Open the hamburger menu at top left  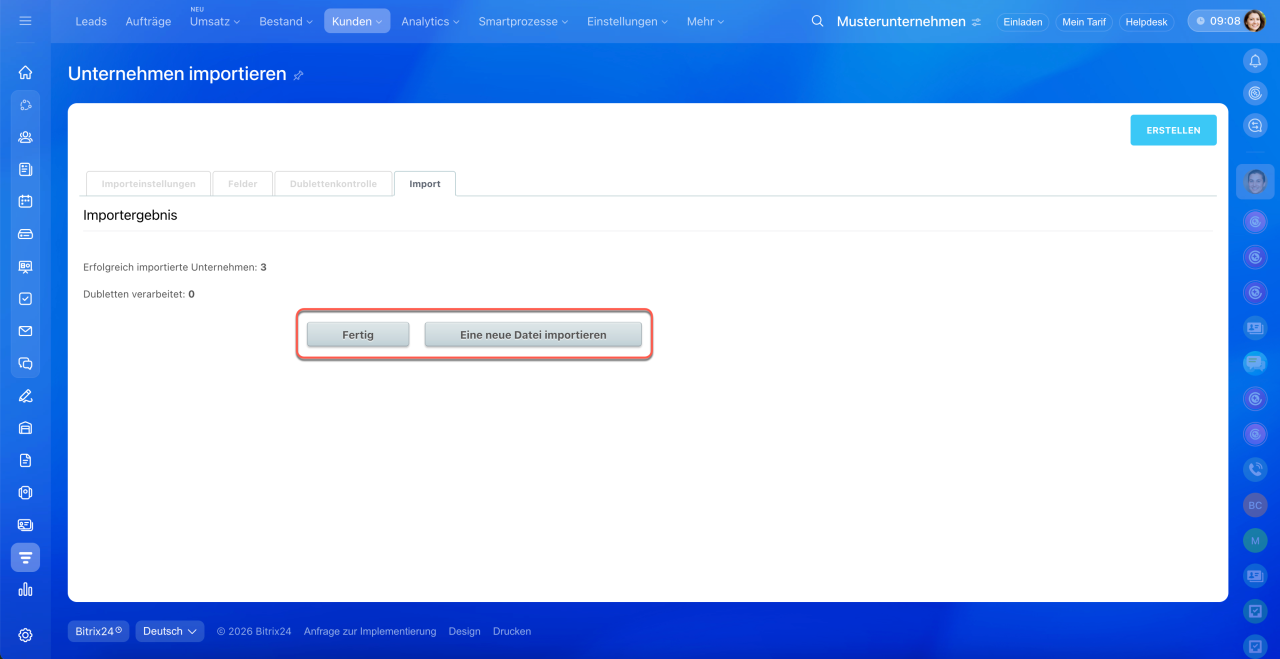point(25,21)
